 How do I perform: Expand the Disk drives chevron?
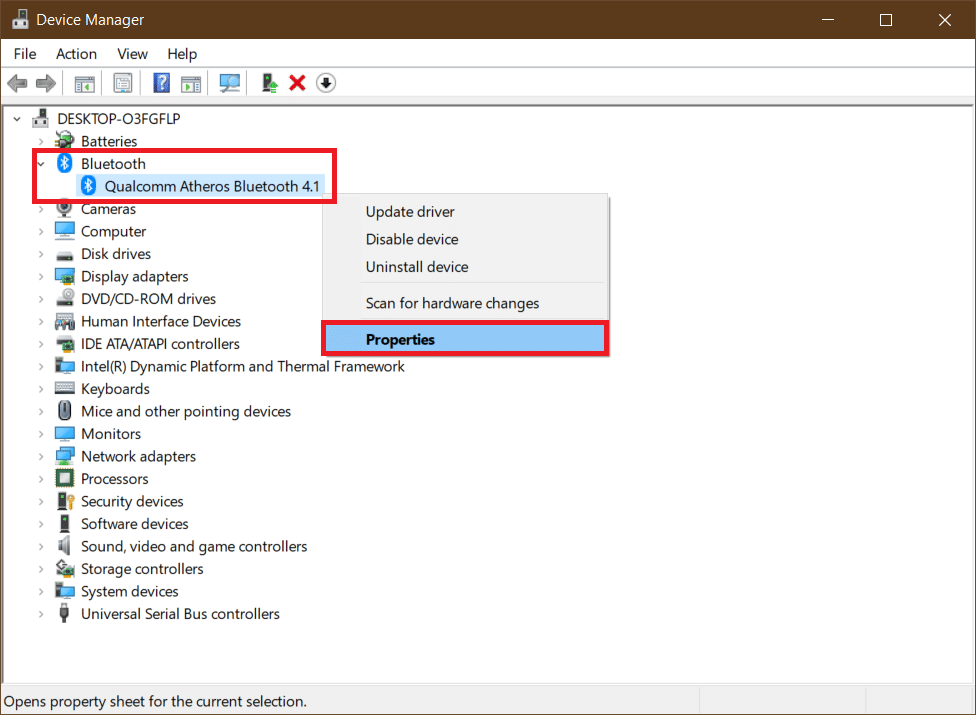coord(41,254)
